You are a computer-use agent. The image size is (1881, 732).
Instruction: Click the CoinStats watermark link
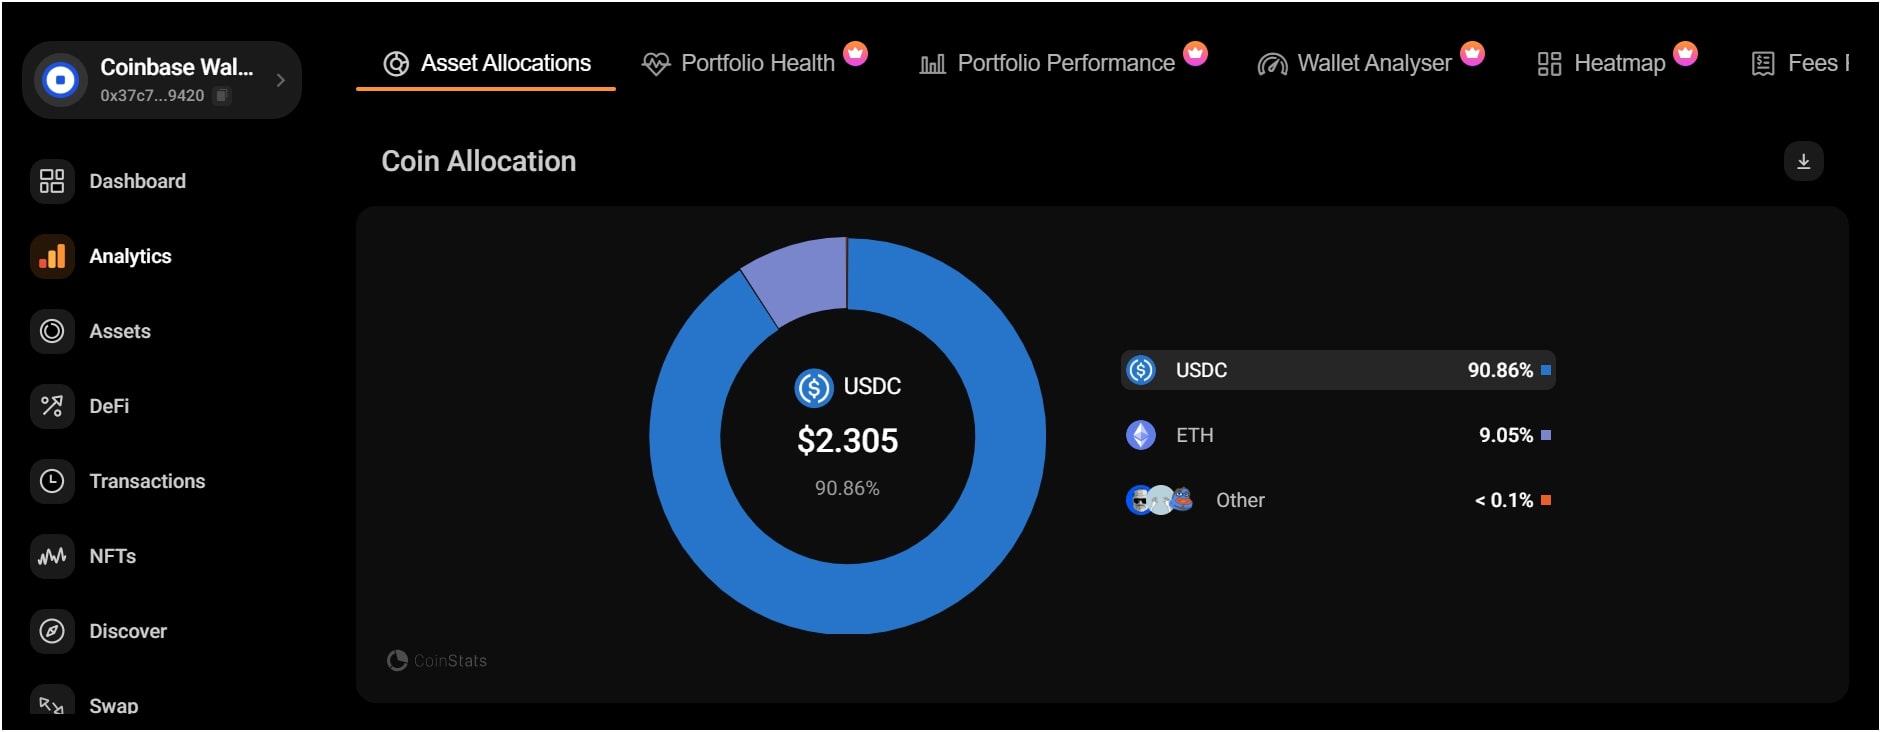[437, 660]
